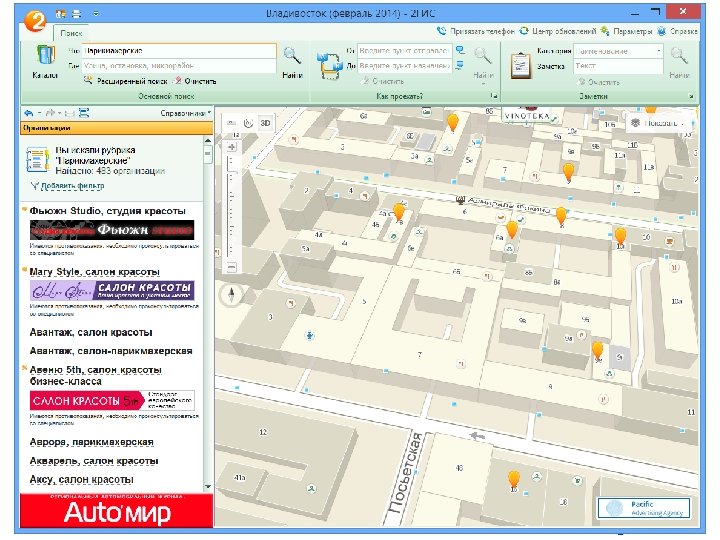Click the anchor POI icon on the map
720x540 pixels.
click(x=310, y=336)
